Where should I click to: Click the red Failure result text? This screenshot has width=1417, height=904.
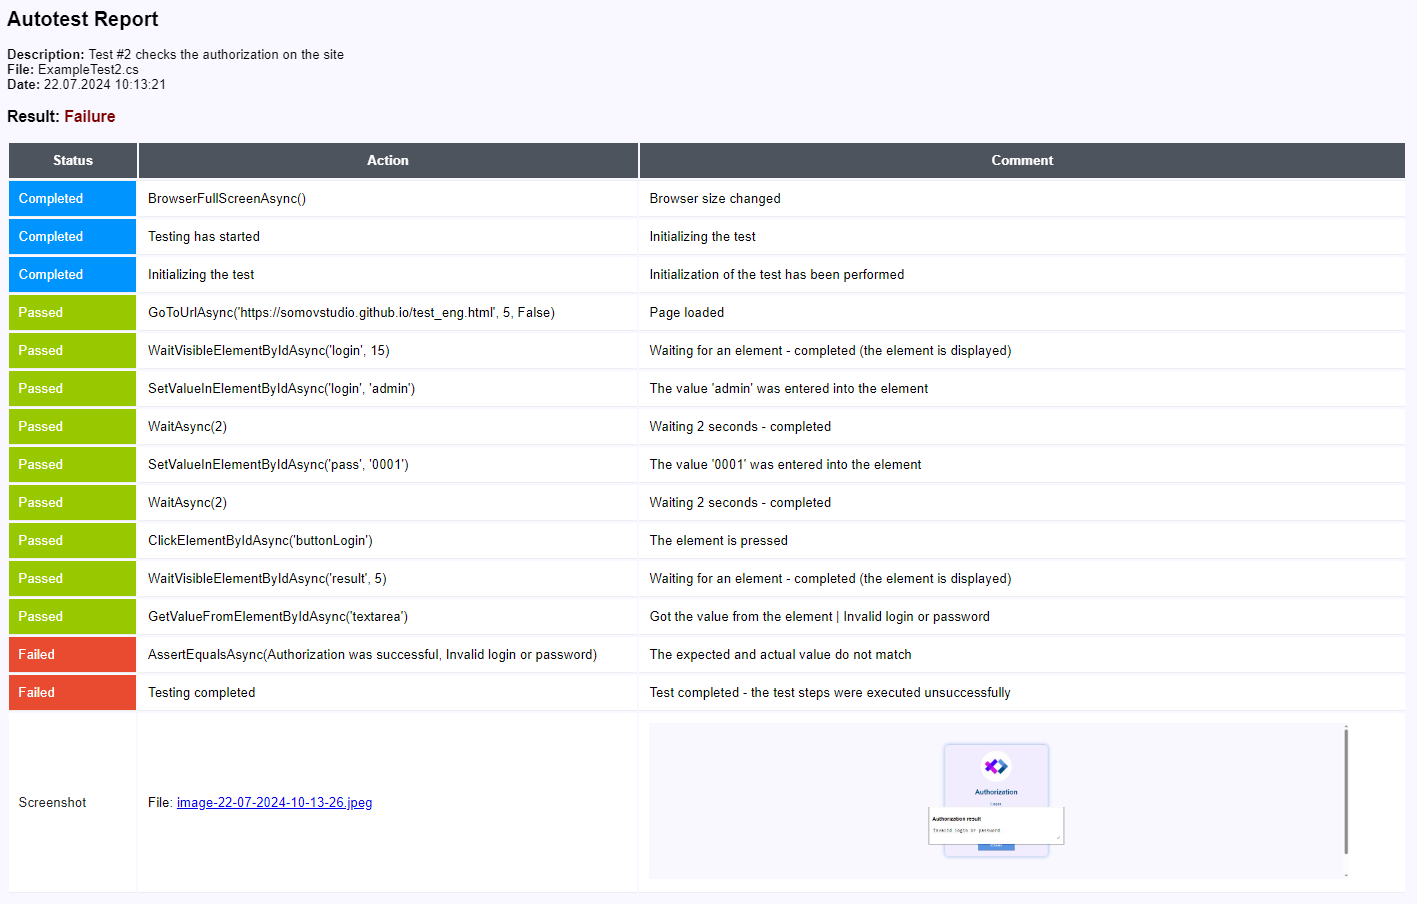click(x=90, y=117)
